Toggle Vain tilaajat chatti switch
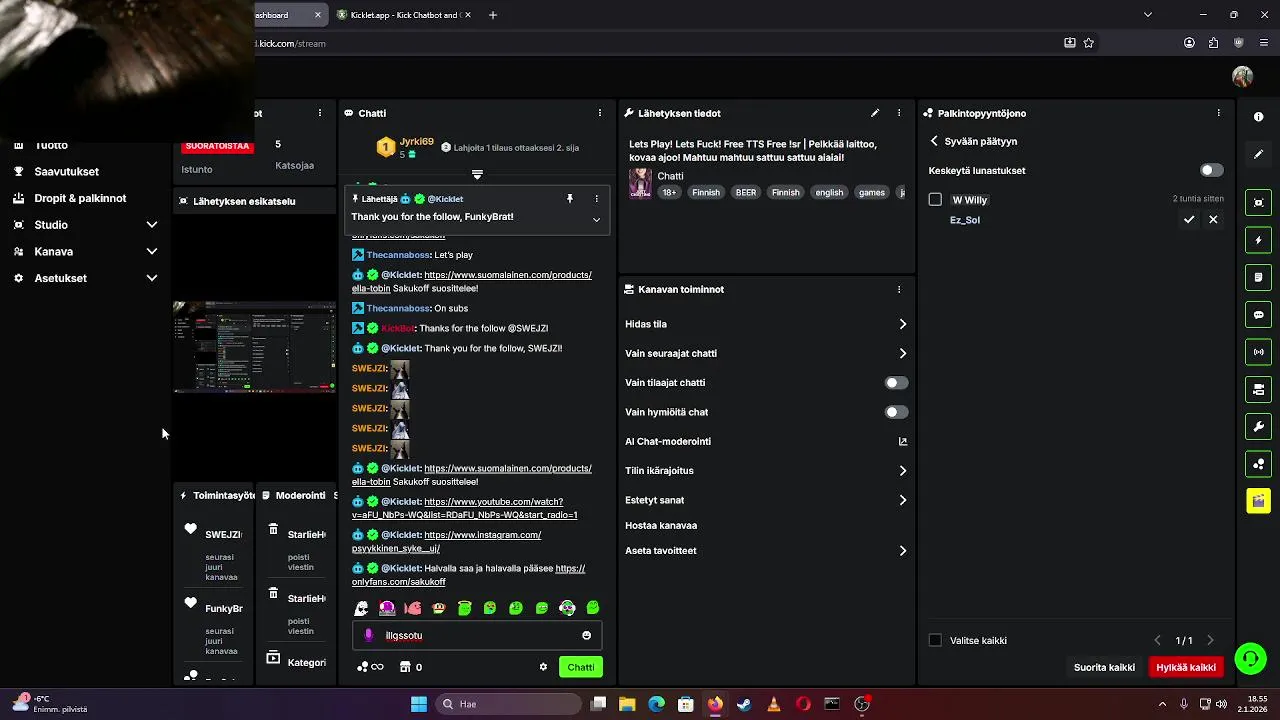The height and width of the screenshot is (720, 1280). pyautogui.click(x=896, y=383)
